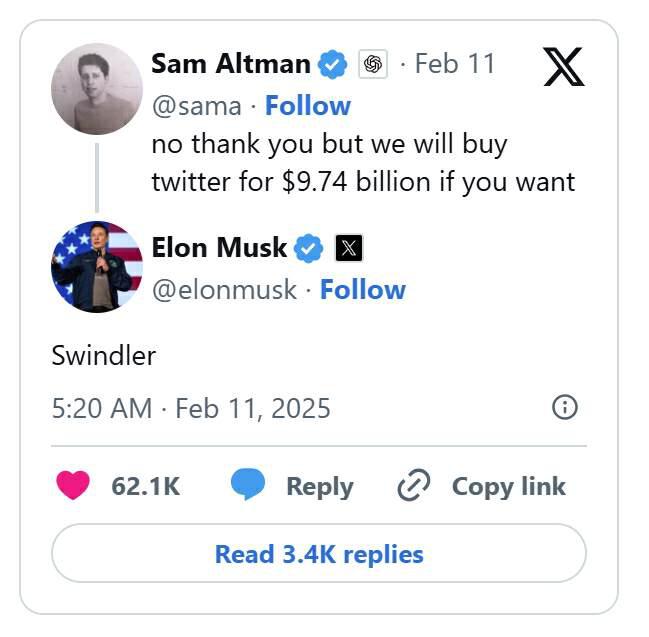Click the Elon Musk display name

[219, 247]
